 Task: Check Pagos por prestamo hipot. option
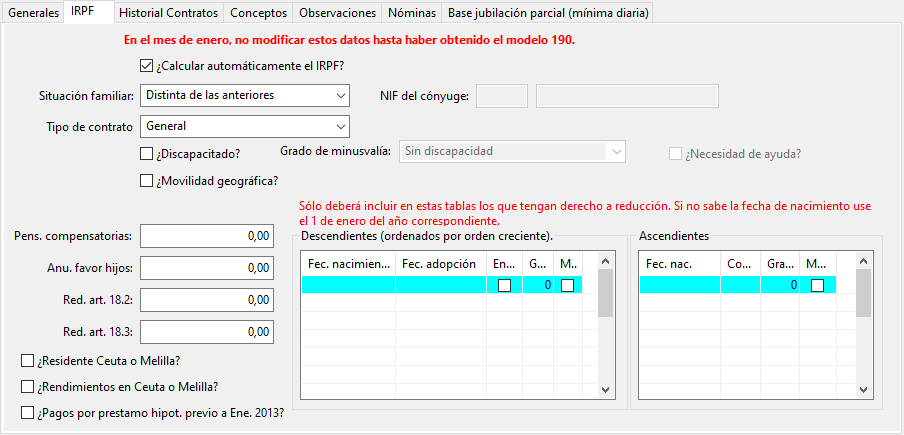pyautogui.click(x=27, y=411)
